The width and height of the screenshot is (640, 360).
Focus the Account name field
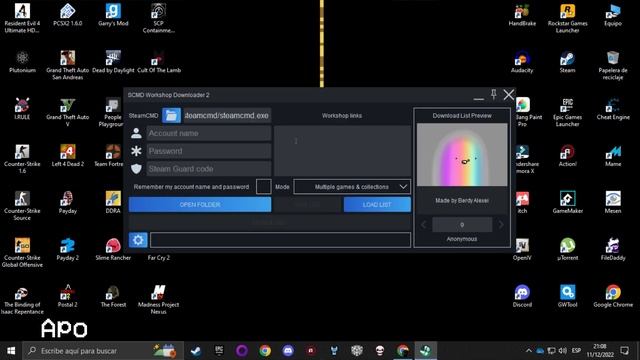click(x=209, y=133)
